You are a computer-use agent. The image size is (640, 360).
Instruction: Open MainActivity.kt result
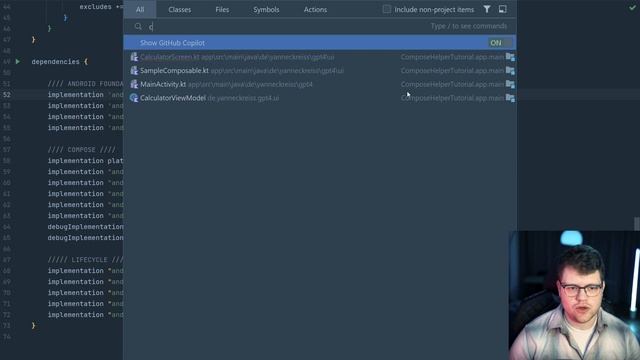coord(320,84)
